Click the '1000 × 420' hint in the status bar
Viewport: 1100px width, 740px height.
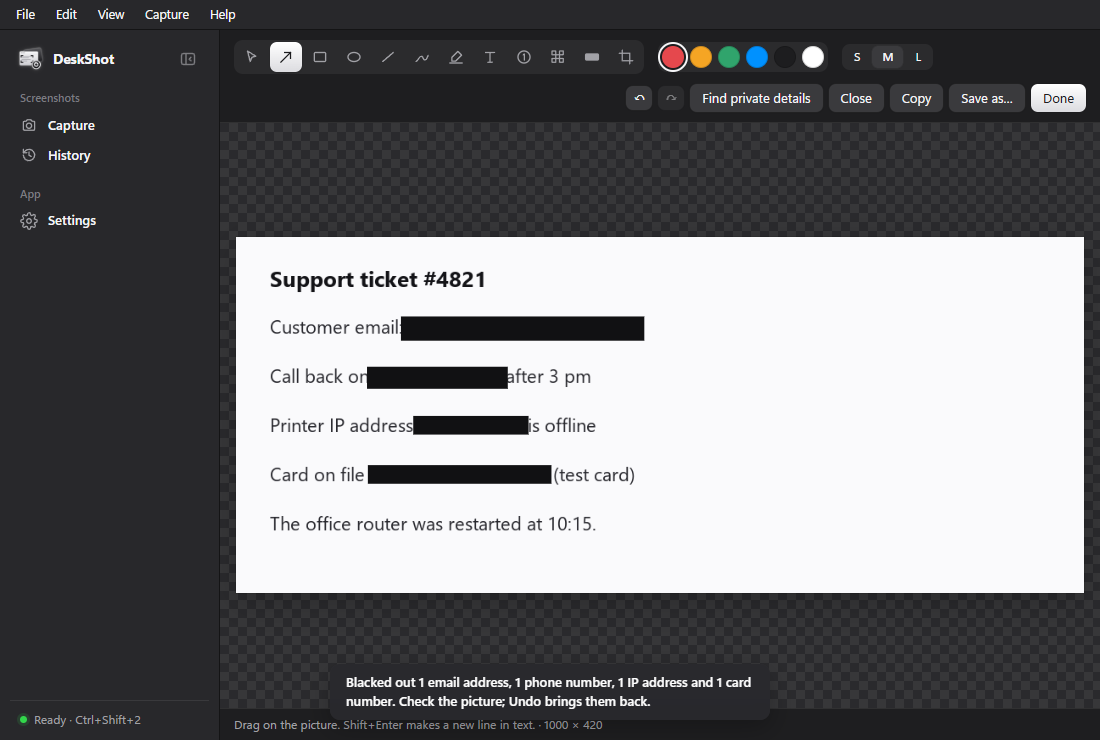pos(573,725)
